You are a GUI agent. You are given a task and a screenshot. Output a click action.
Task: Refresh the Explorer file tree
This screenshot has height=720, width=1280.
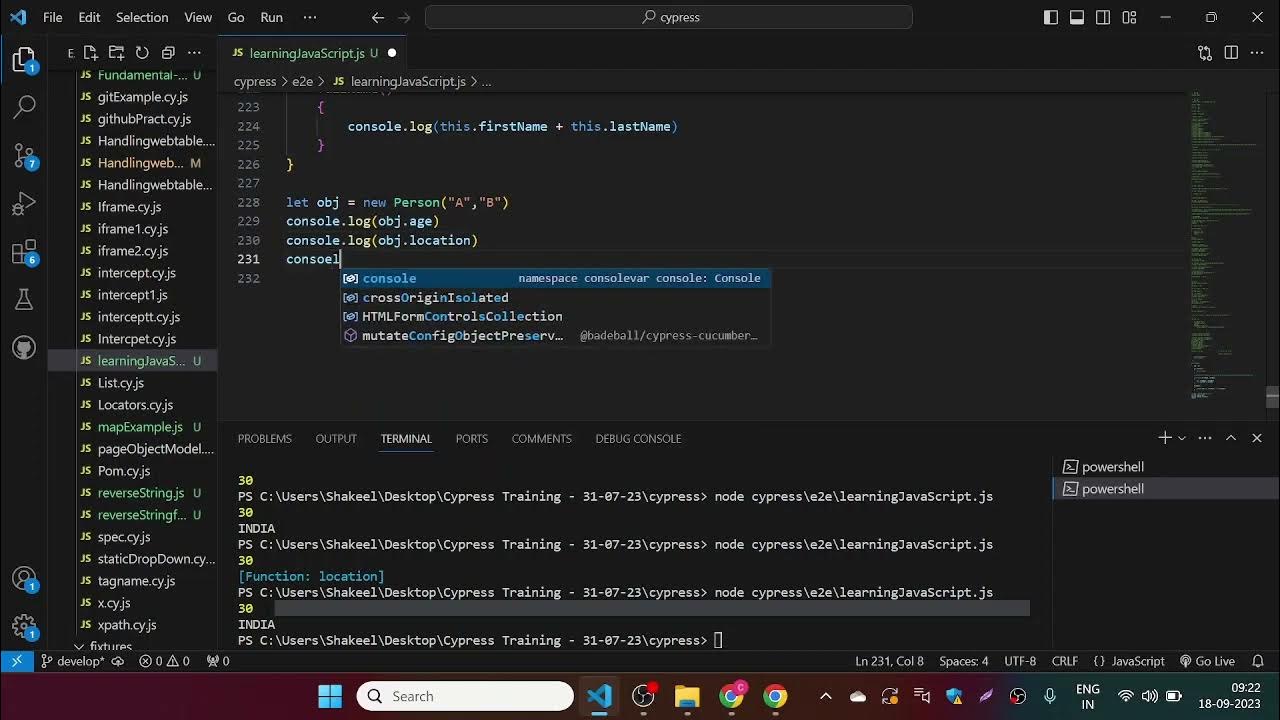(x=142, y=53)
